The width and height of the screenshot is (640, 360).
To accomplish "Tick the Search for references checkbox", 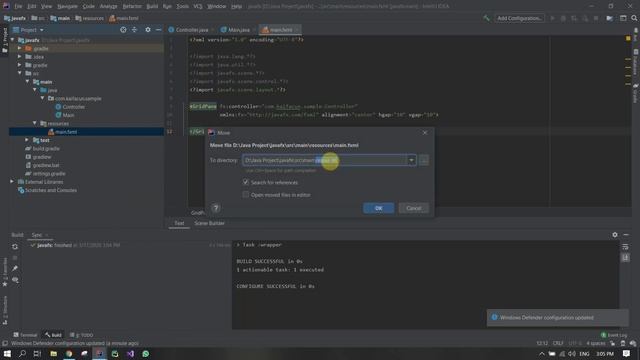I will pos(246,182).
